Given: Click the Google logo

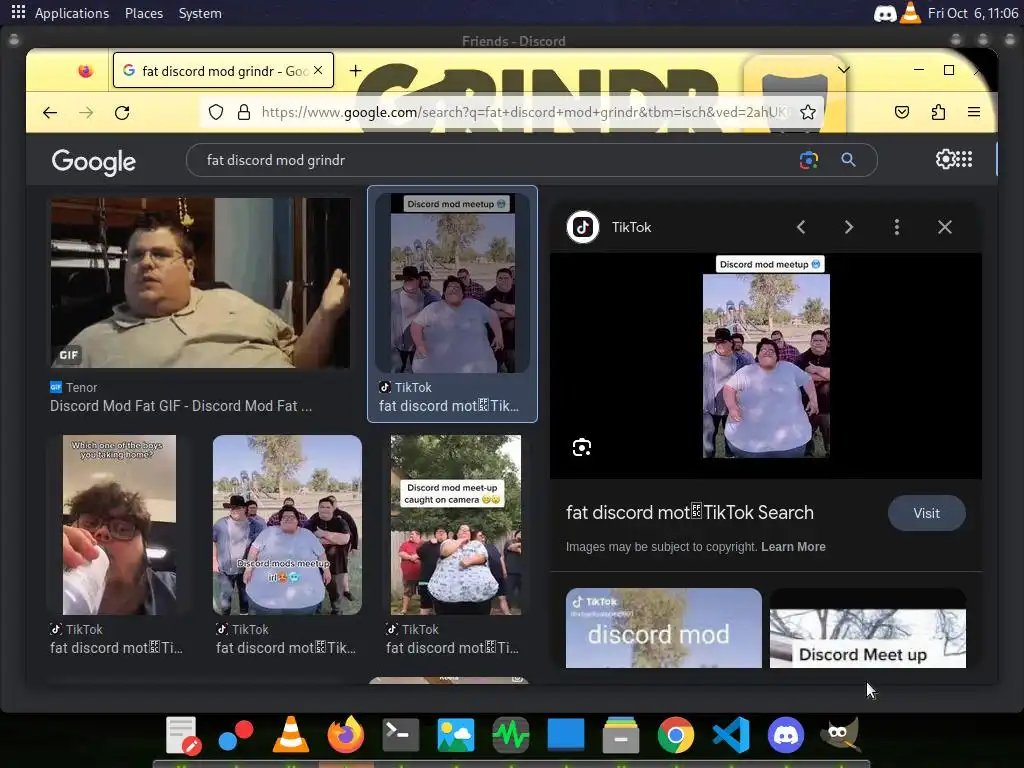Looking at the screenshot, I should pyautogui.click(x=93, y=161).
